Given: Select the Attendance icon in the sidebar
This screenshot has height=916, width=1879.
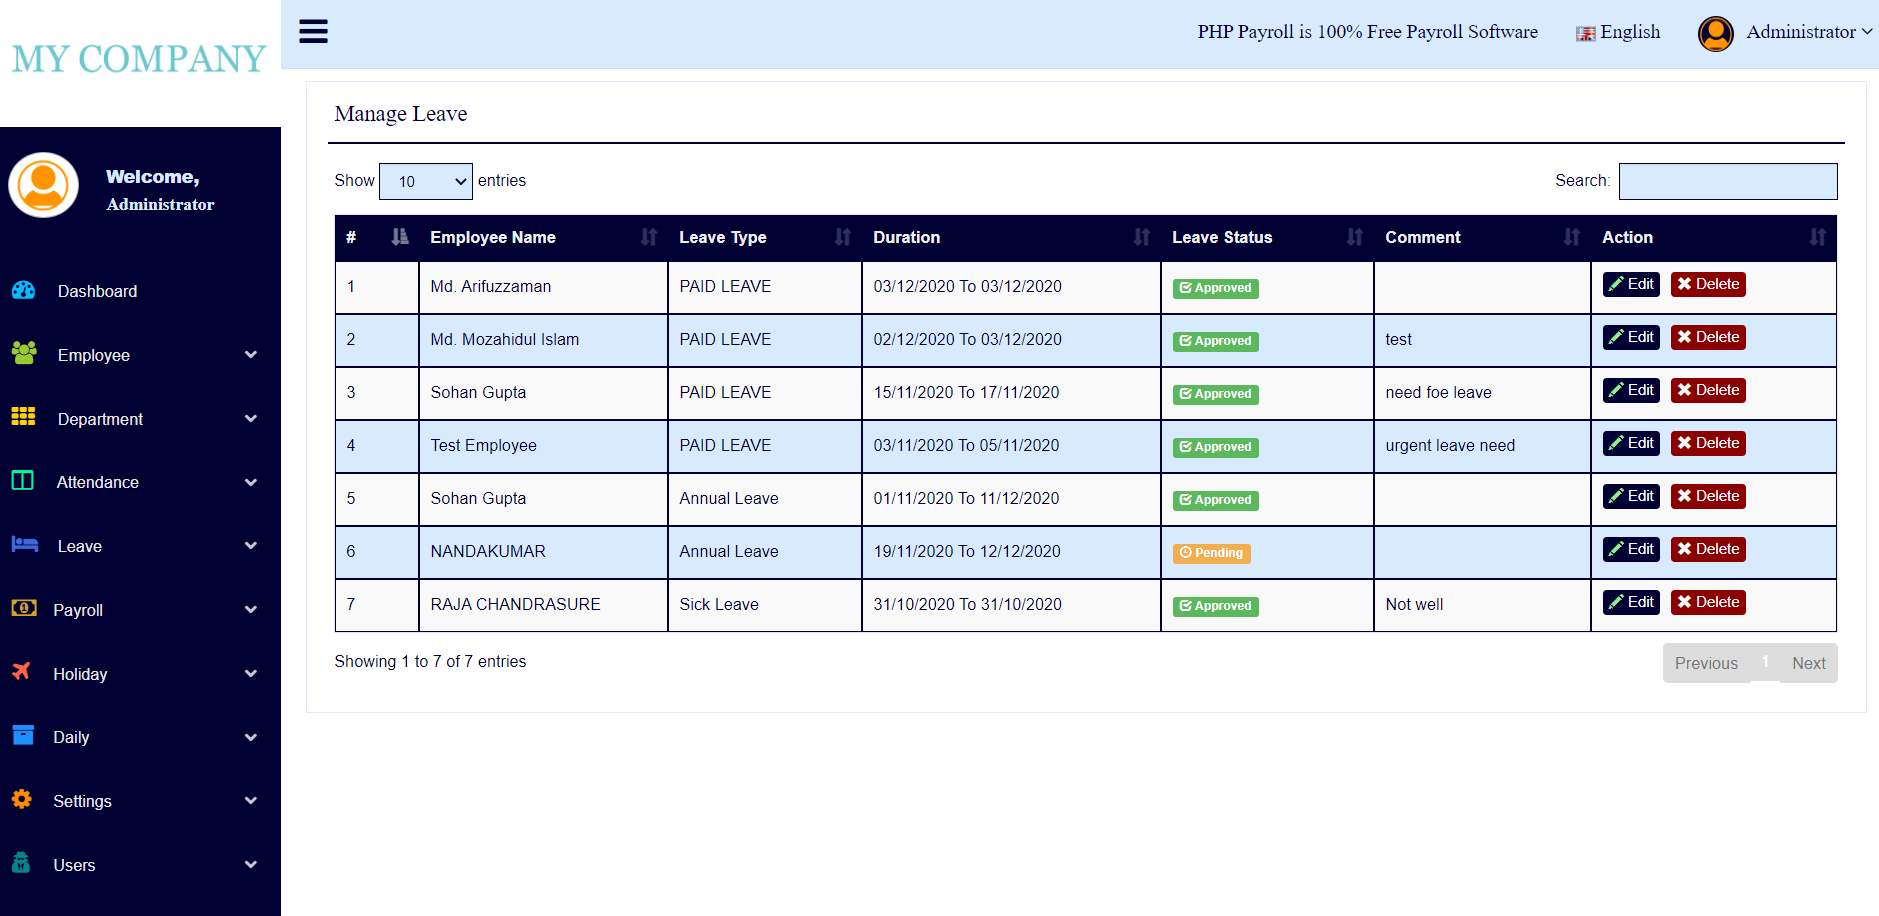Looking at the screenshot, I should tap(23, 481).
